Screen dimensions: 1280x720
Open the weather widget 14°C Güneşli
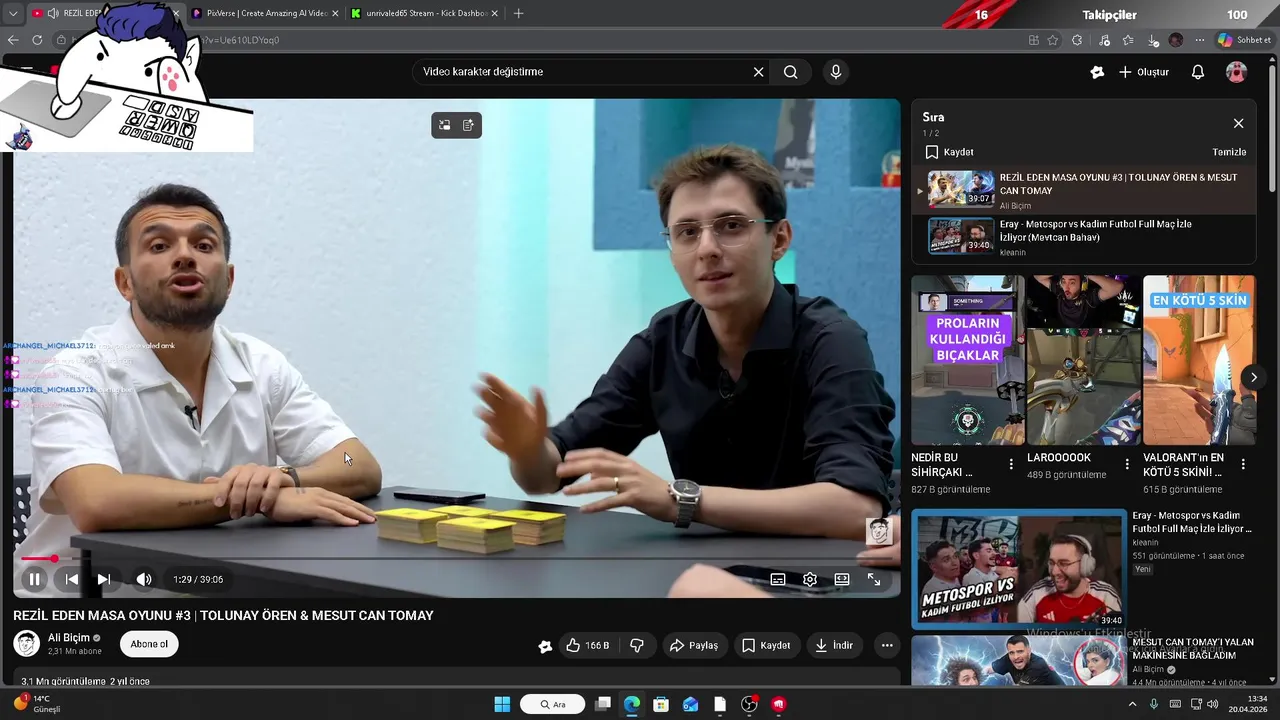point(38,704)
